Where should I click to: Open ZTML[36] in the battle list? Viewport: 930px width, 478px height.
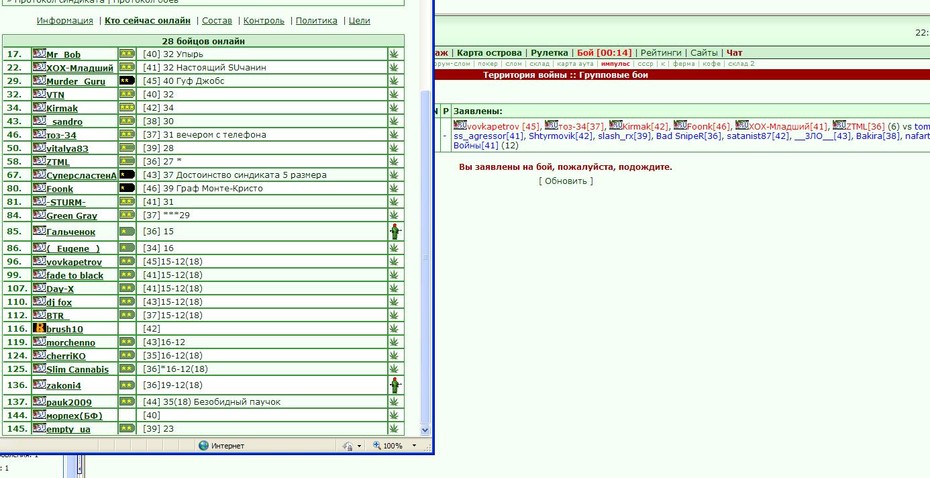click(x=865, y=126)
